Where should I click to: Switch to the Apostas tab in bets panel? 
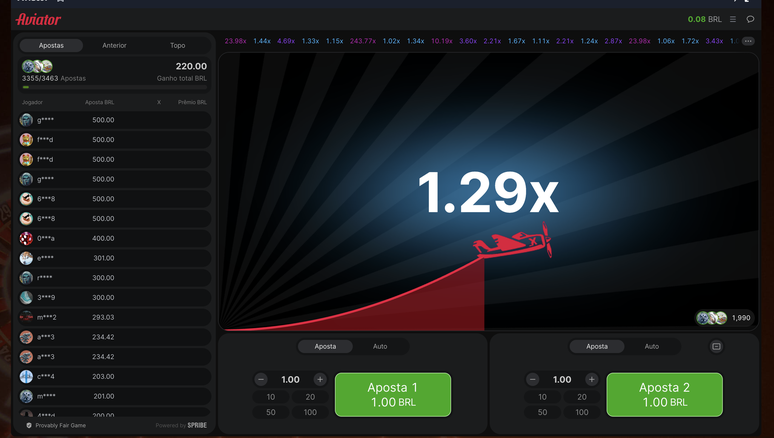(x=51, y=45)
